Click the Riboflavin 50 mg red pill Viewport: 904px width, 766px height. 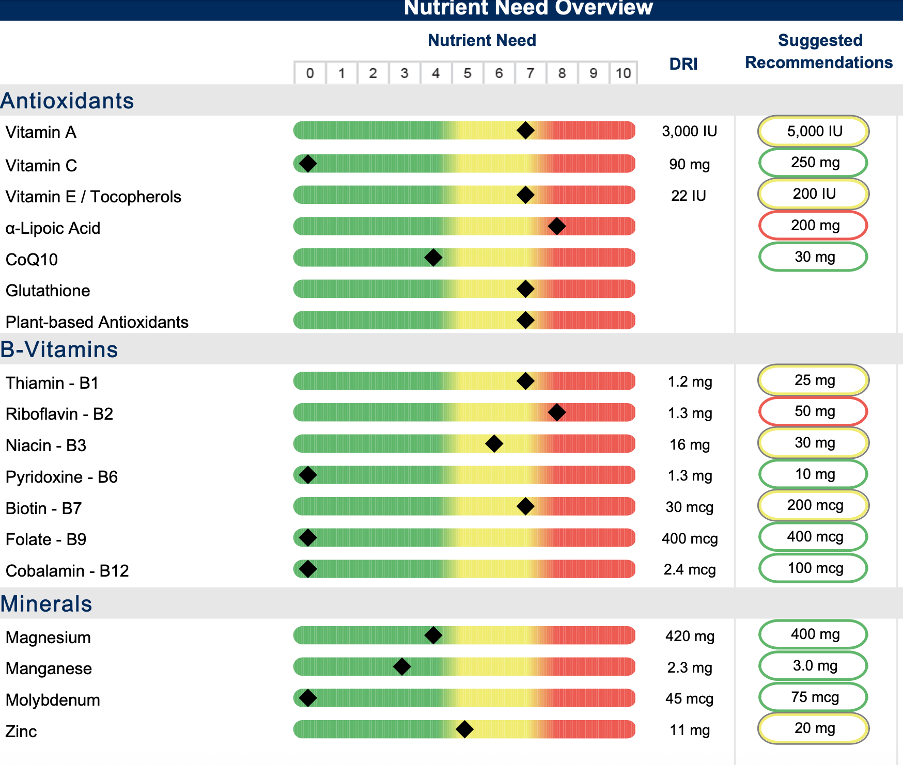(x=813, y=412)
